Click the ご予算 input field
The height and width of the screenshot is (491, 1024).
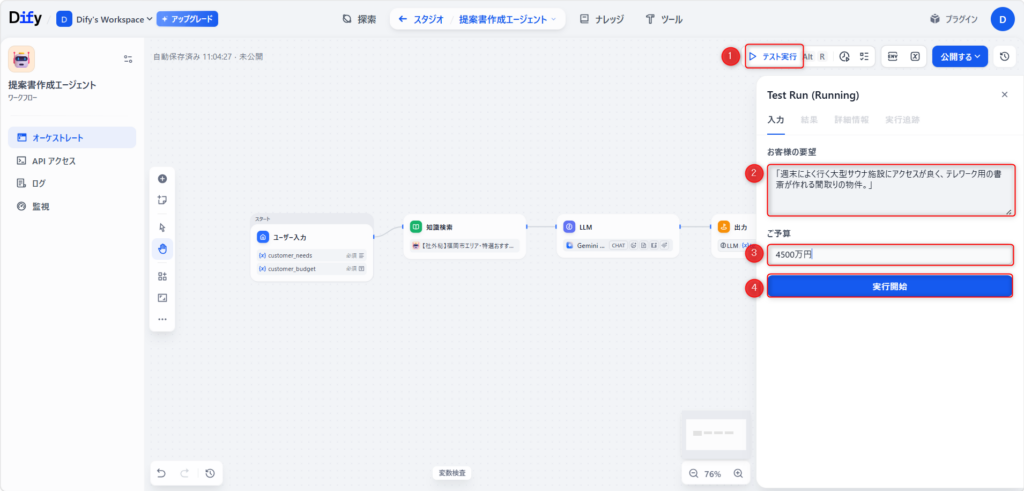(x=890, y=254)
